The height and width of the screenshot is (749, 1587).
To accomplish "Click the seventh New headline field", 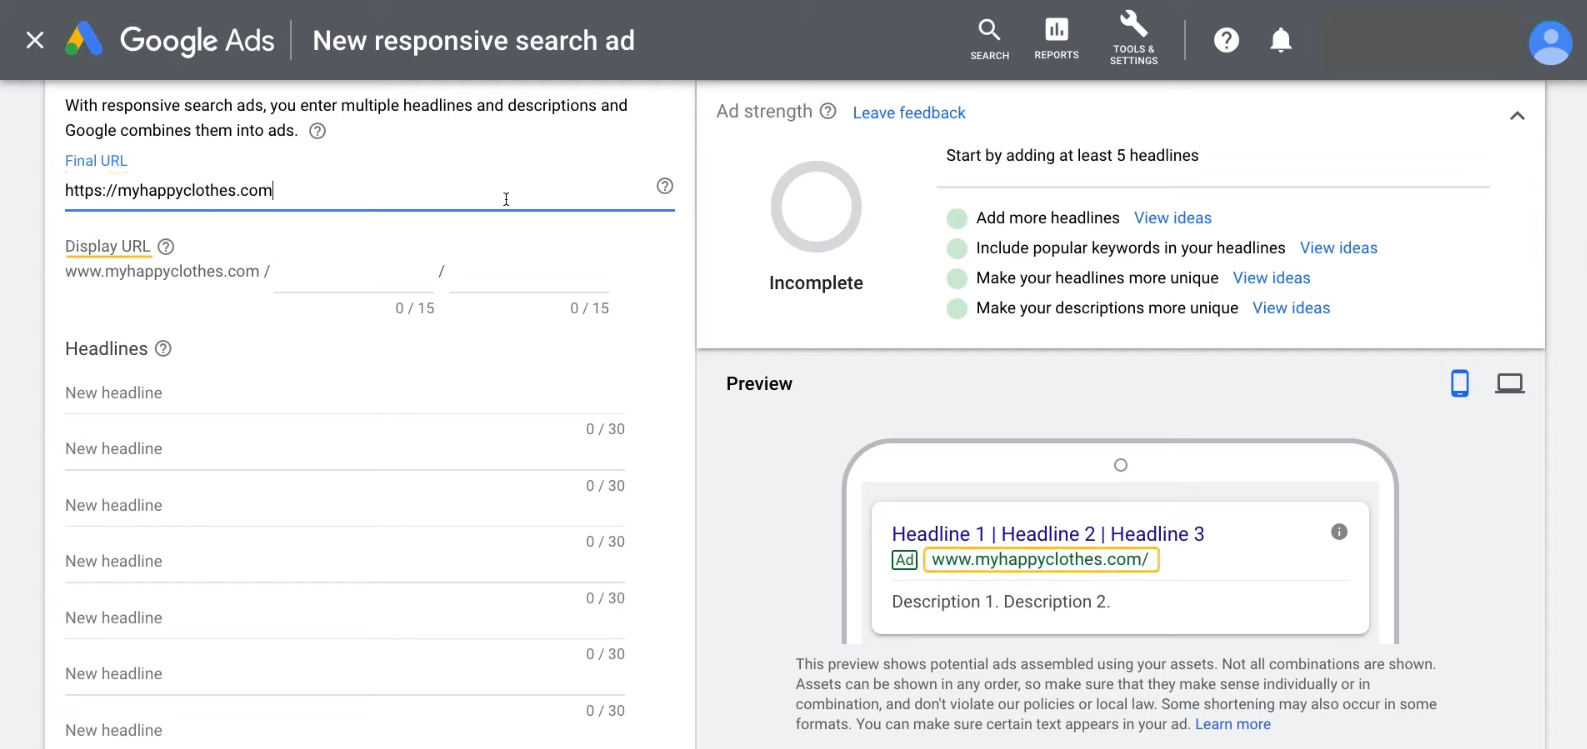I will [345, 731].
